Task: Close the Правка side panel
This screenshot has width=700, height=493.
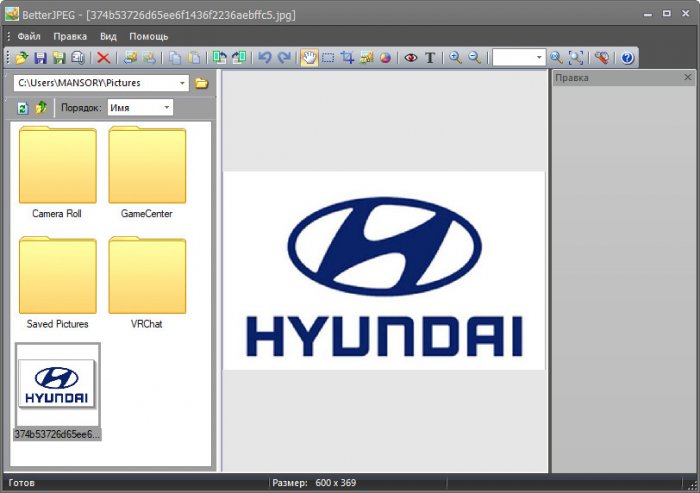Action: (x=687, y=77)
